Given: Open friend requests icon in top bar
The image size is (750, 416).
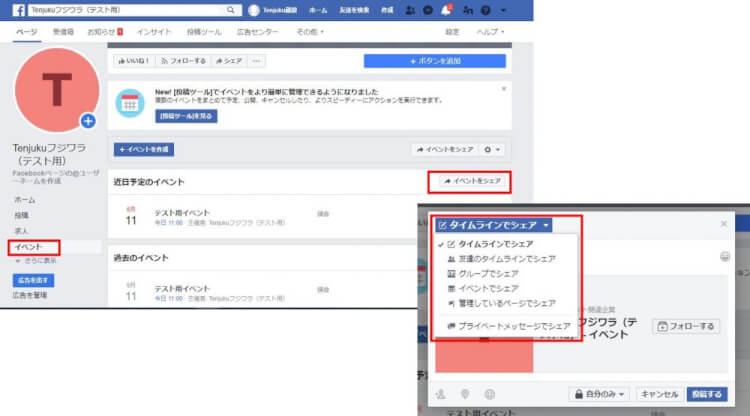Looking at the screenshot, I should (x=410, y=10).
